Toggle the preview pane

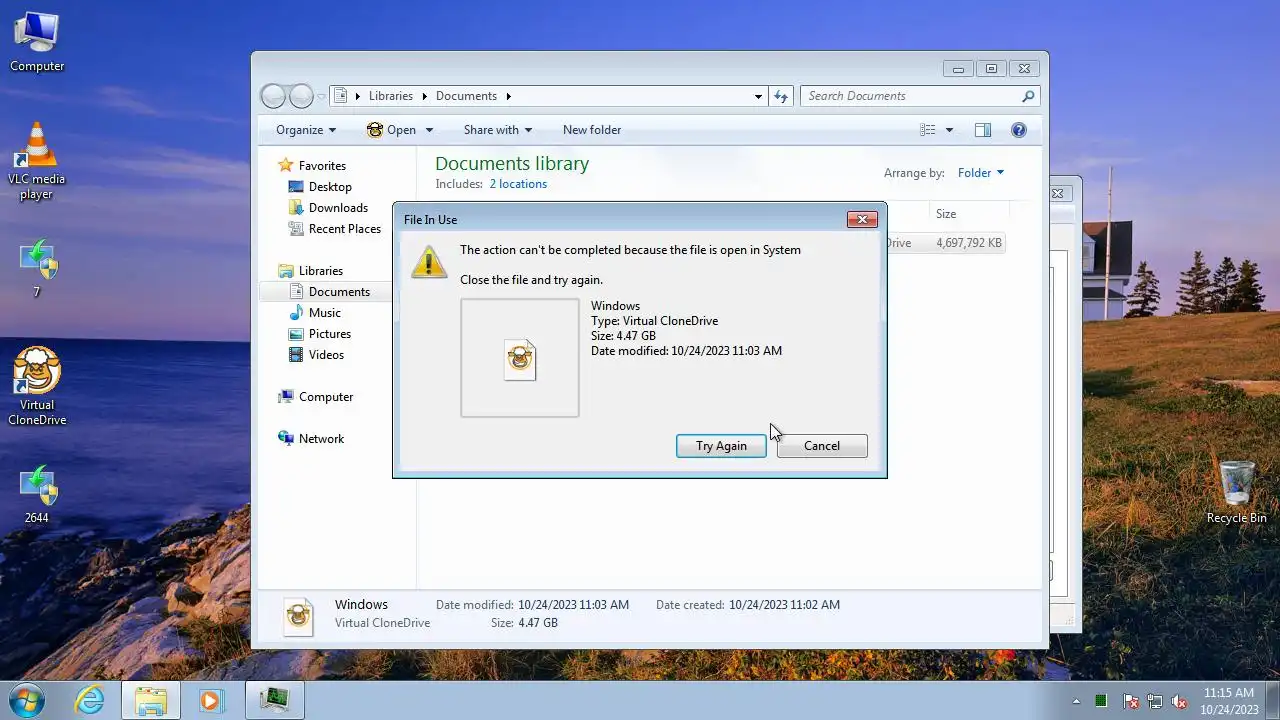[x=983, y=130]
